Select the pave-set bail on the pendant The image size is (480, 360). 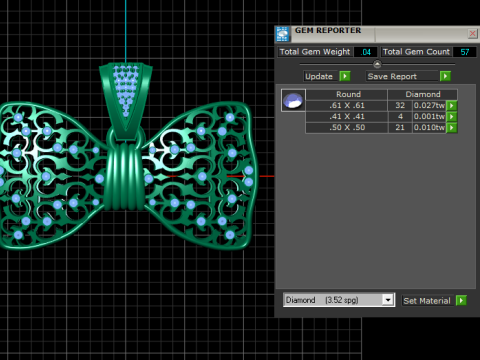pos(126,100)
